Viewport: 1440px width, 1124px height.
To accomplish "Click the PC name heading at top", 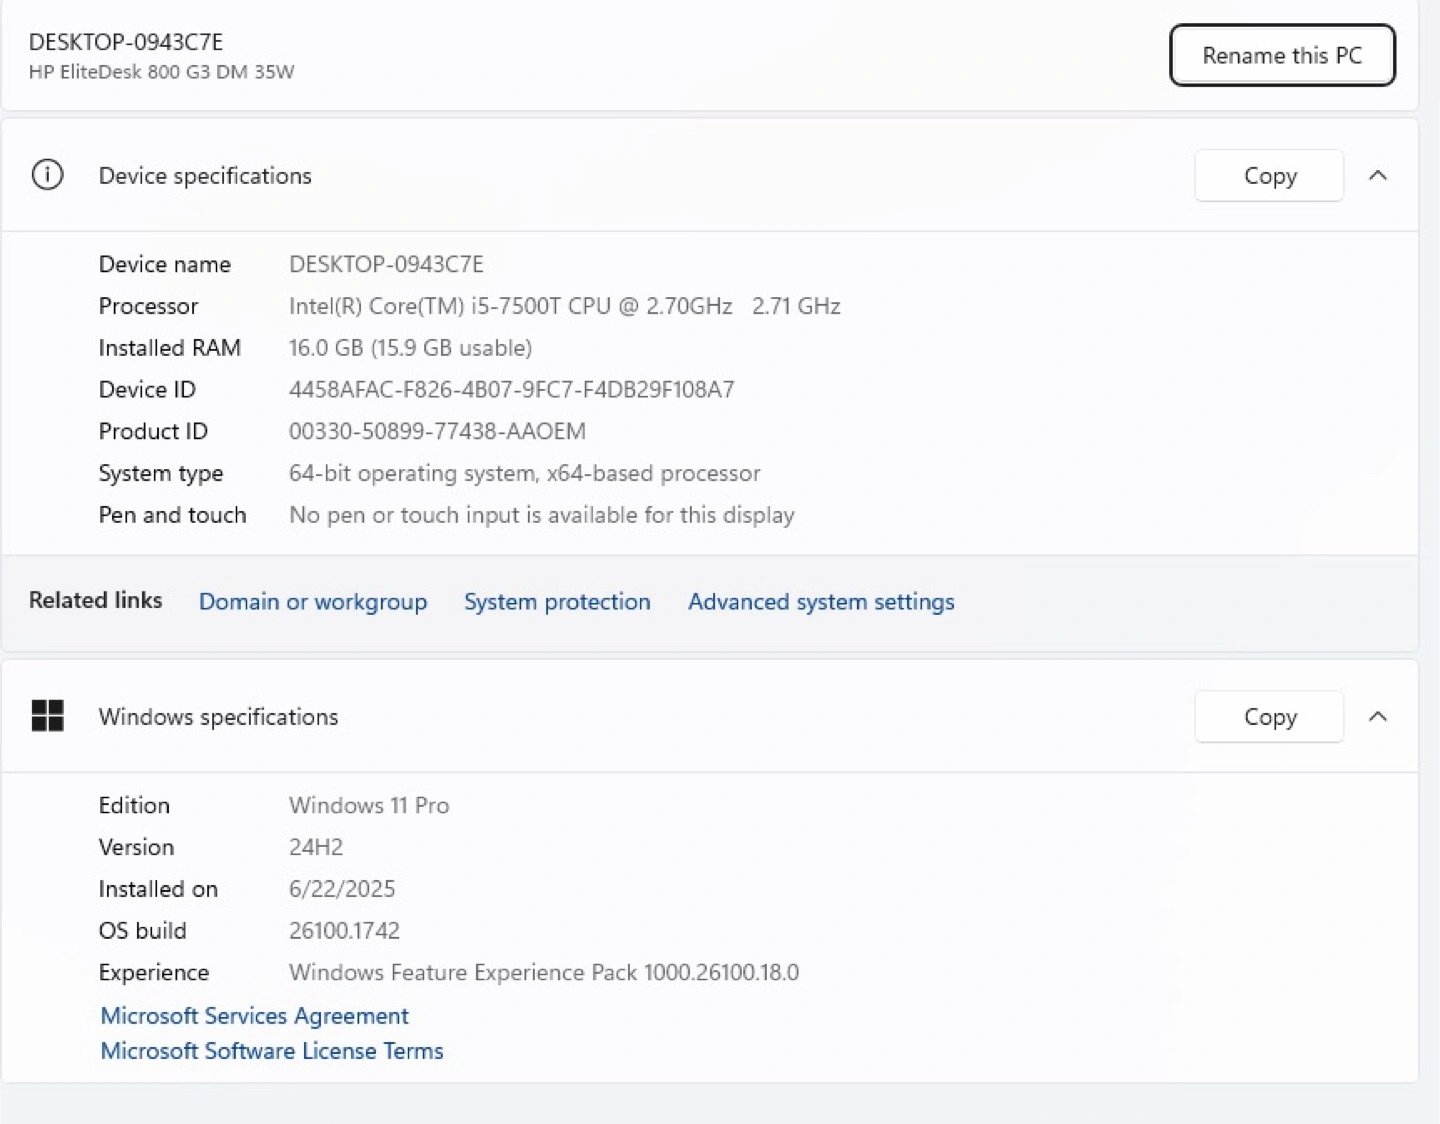I will tap(126, 42).
